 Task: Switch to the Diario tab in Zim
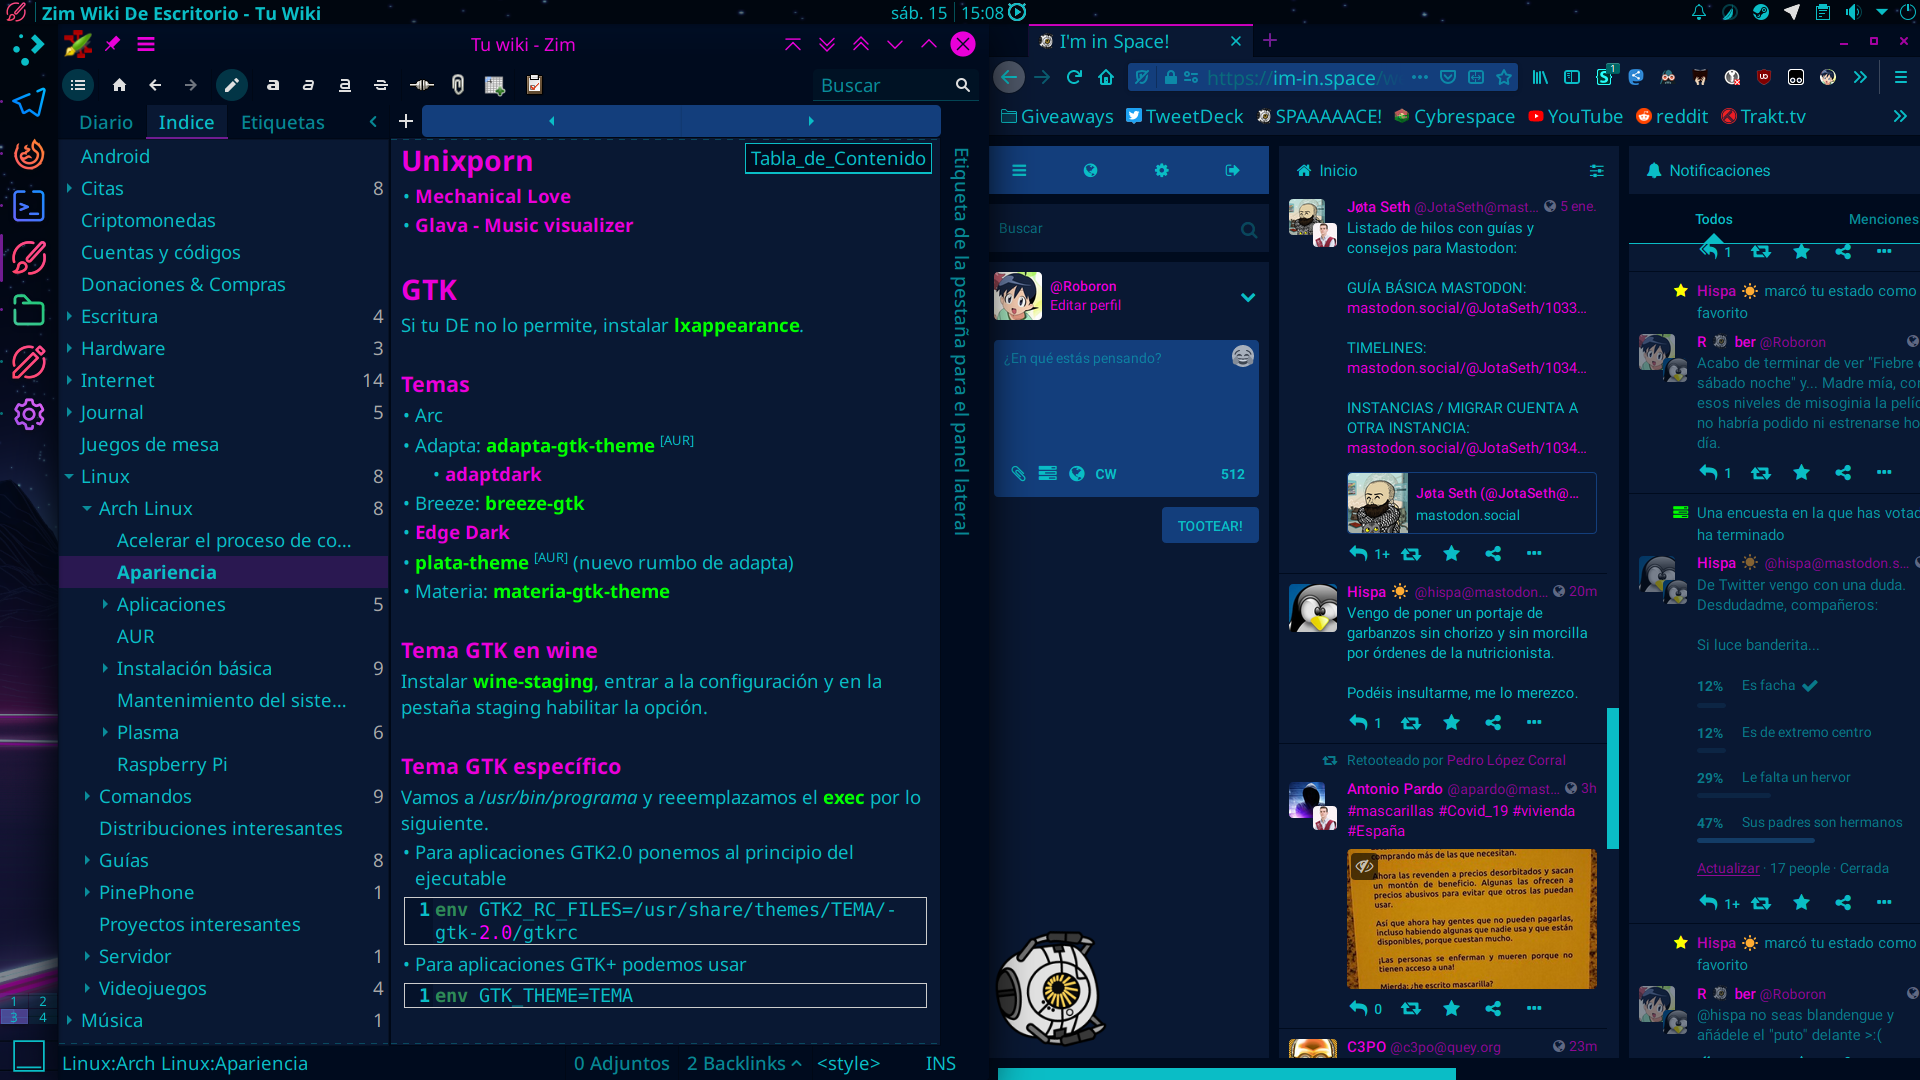104,121
